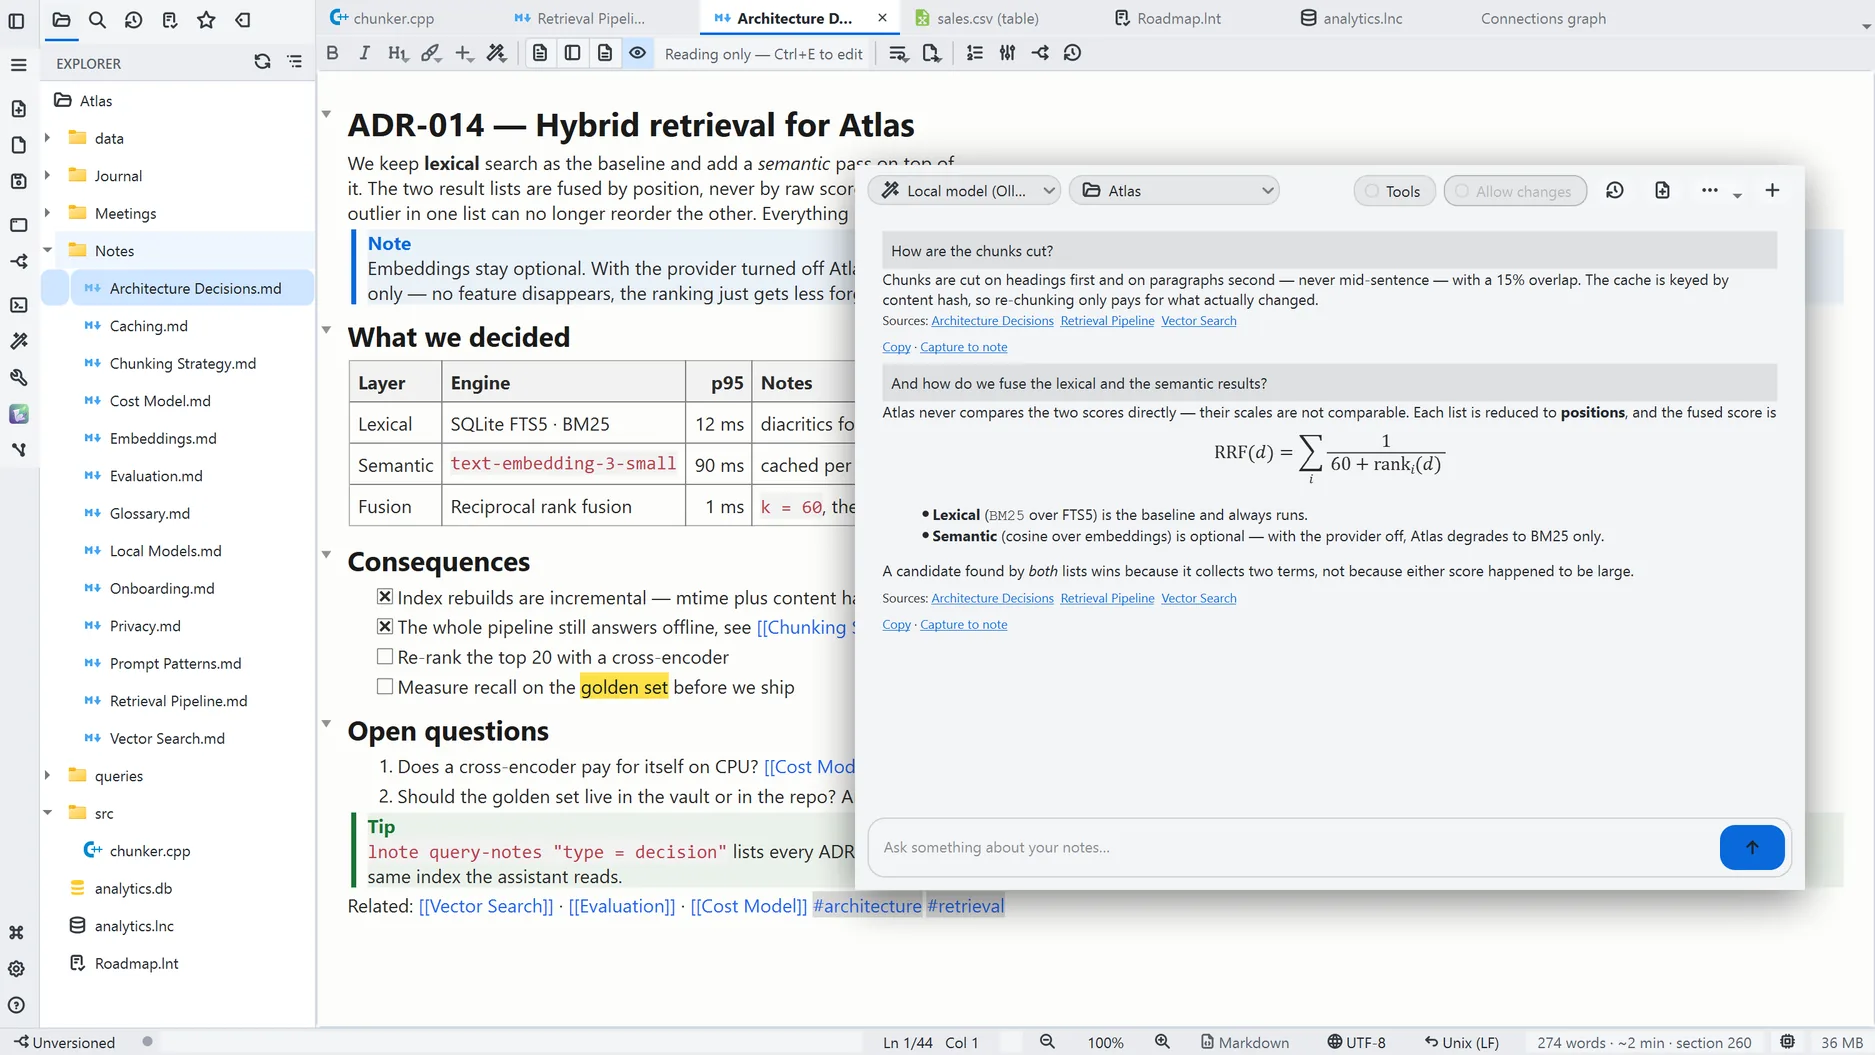Image resolution: width=1875 pixels, height=1055 pixels.
Task: Switch to the chunker.cpp tab
Action: pos(381,18)
